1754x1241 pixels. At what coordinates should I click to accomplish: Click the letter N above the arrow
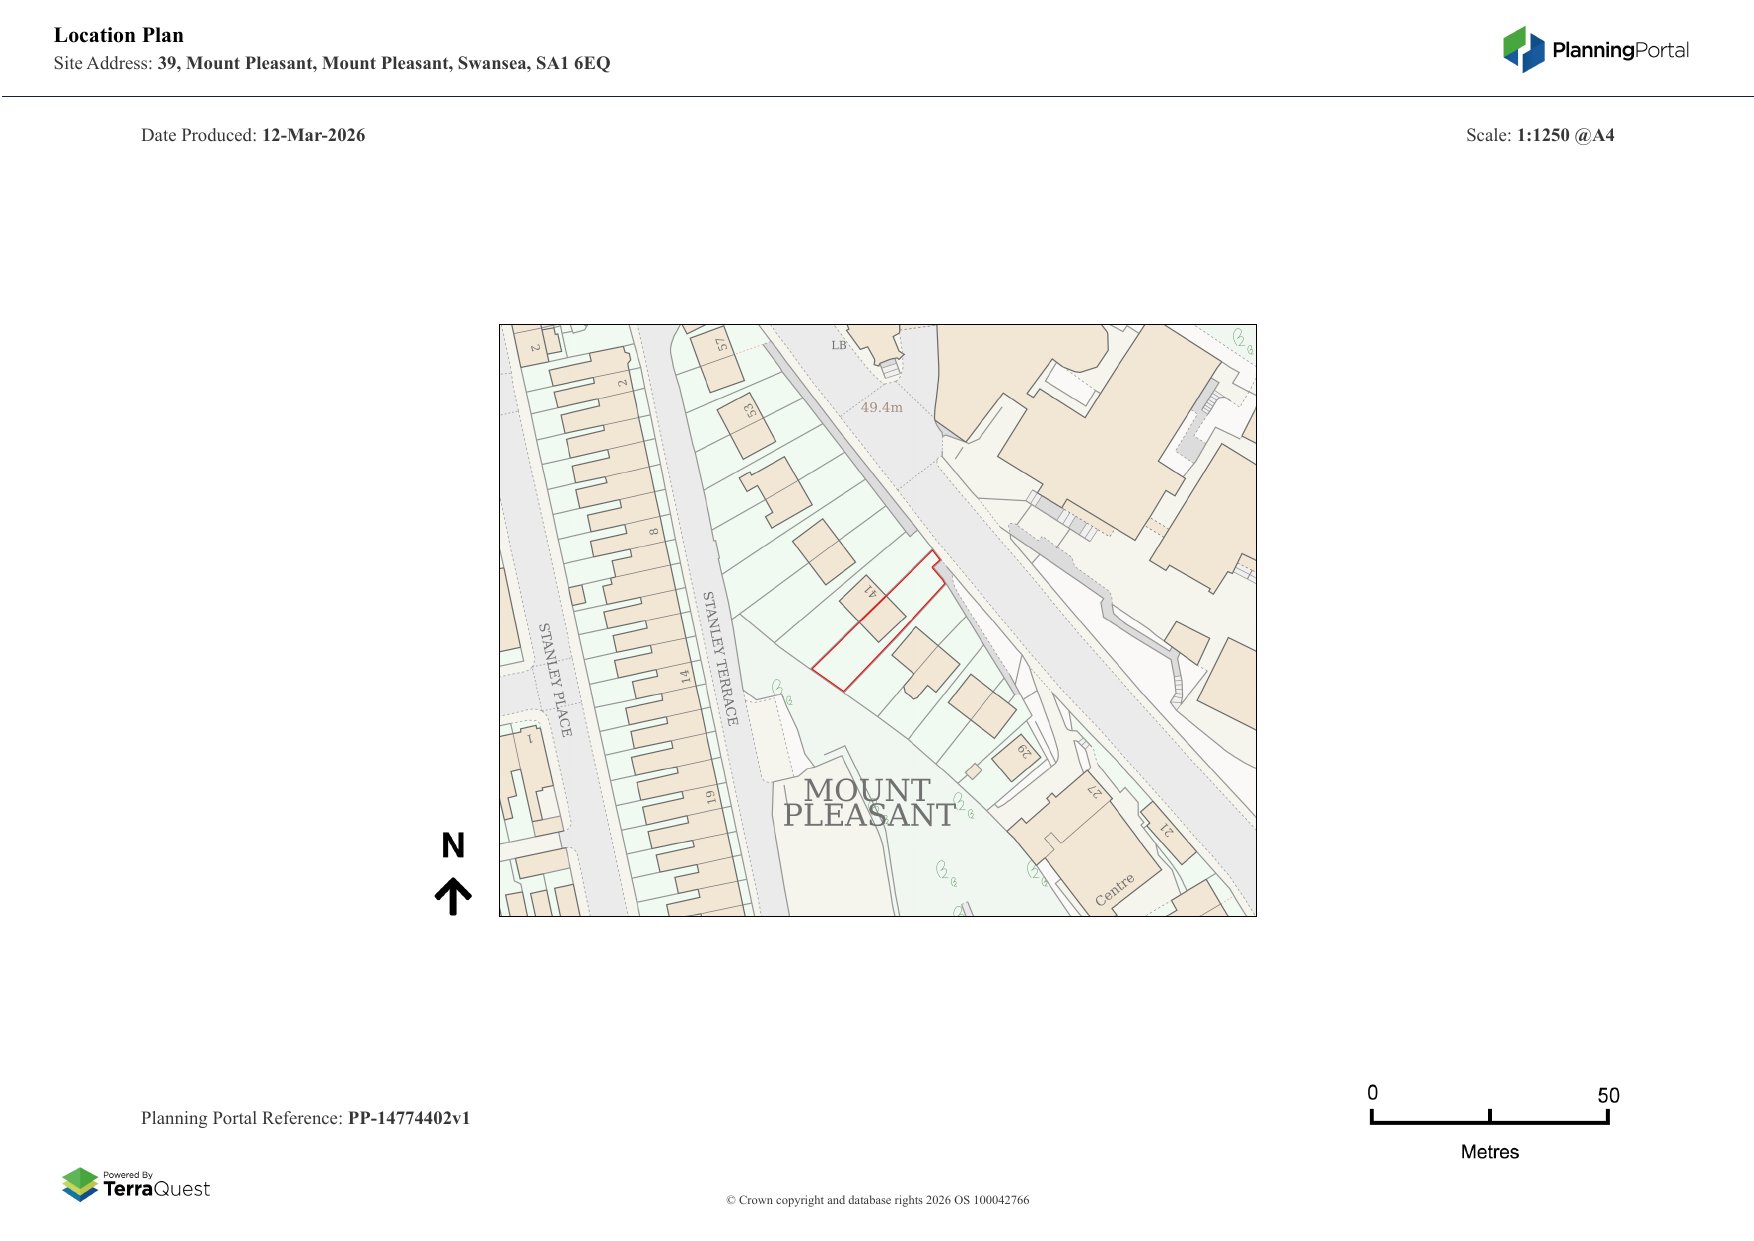(x=453, y=846)
